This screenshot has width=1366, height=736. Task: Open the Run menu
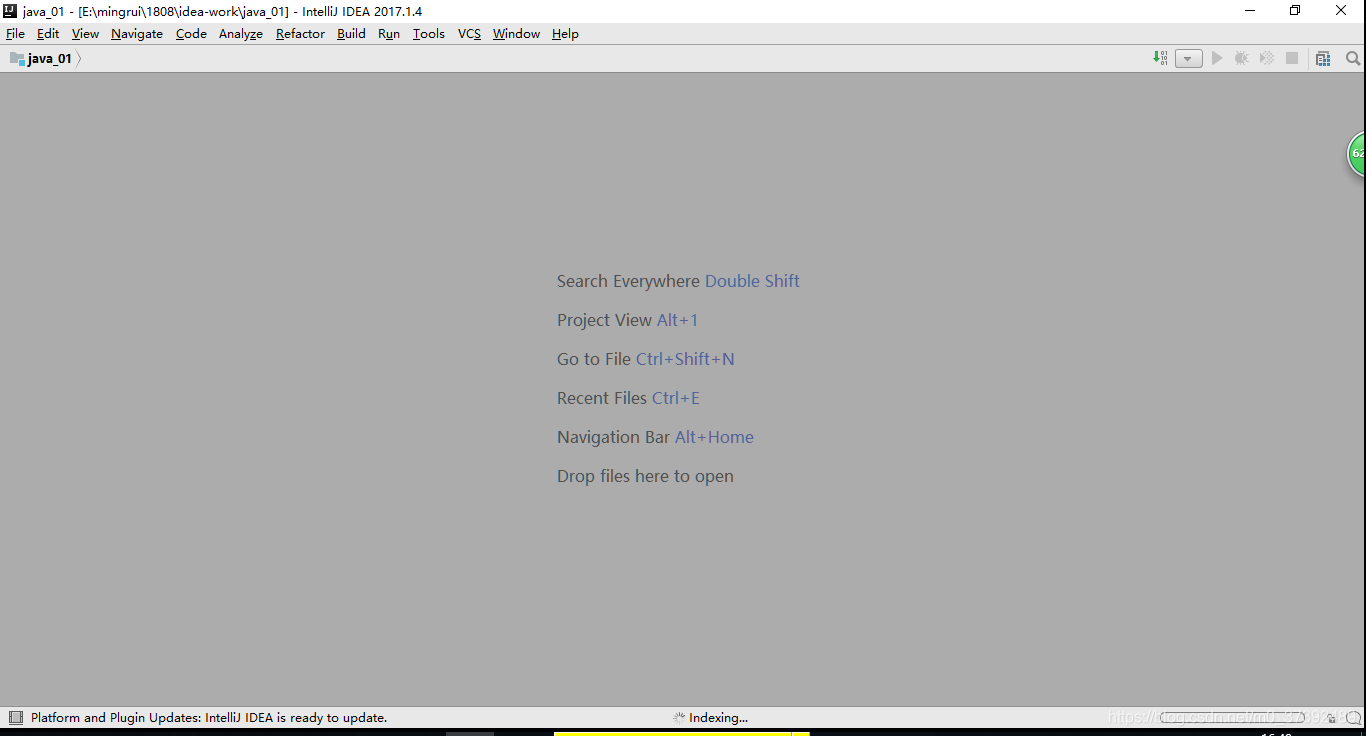click(389, 33)
